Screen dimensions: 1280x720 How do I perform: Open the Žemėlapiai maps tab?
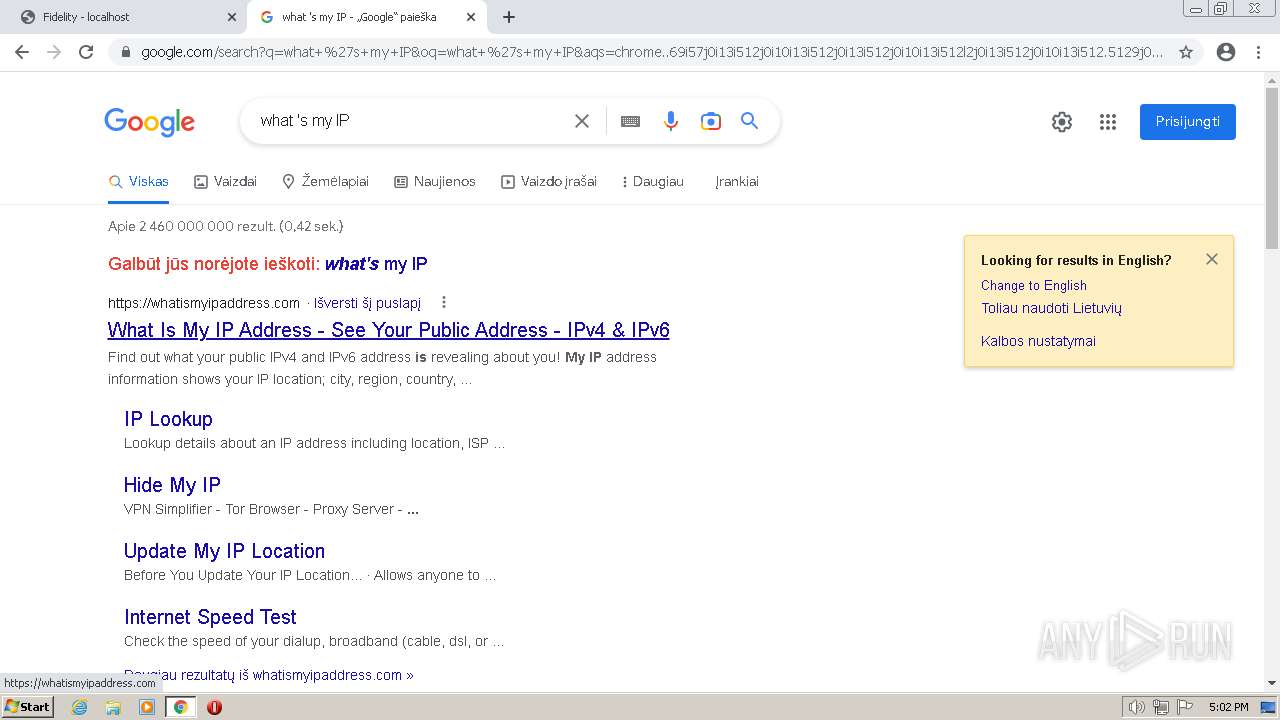pos(325,182)
